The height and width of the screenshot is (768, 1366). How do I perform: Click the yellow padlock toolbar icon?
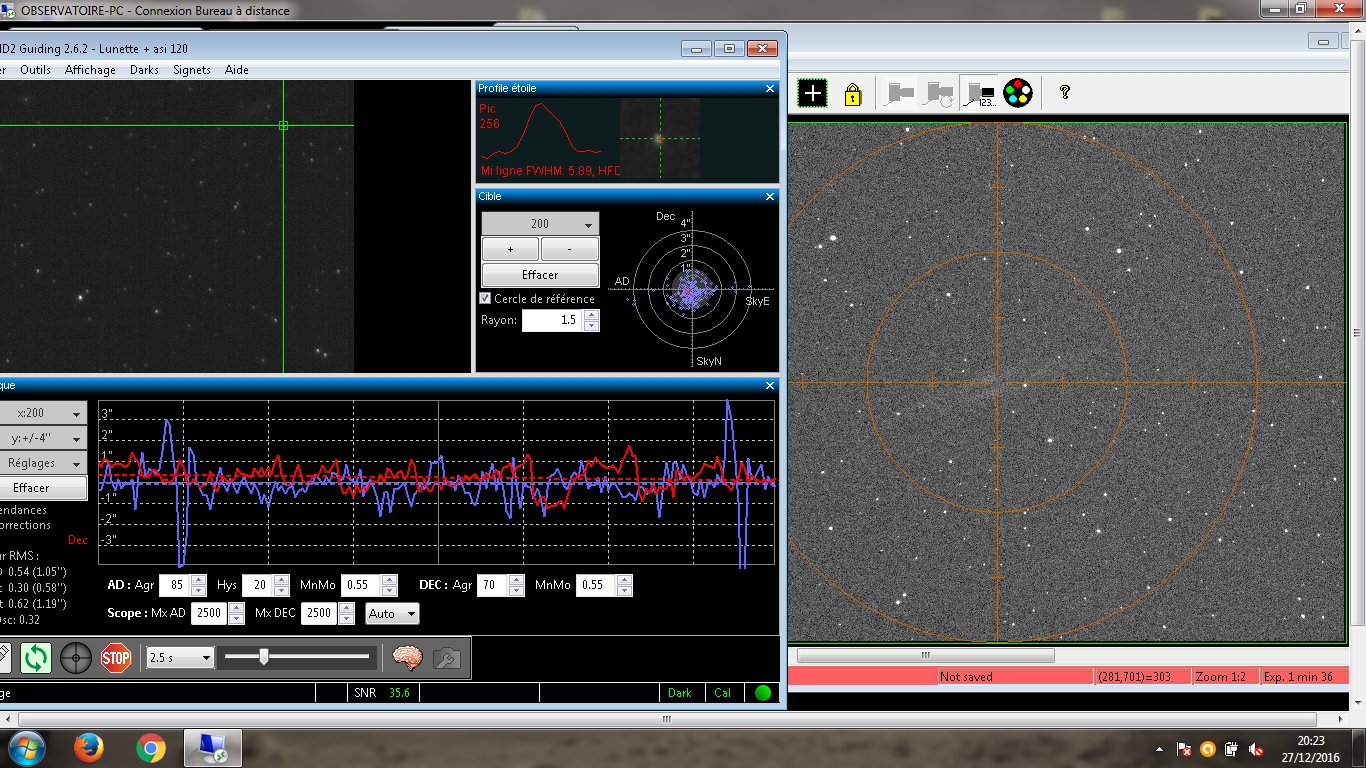click(x=852, y=94)
